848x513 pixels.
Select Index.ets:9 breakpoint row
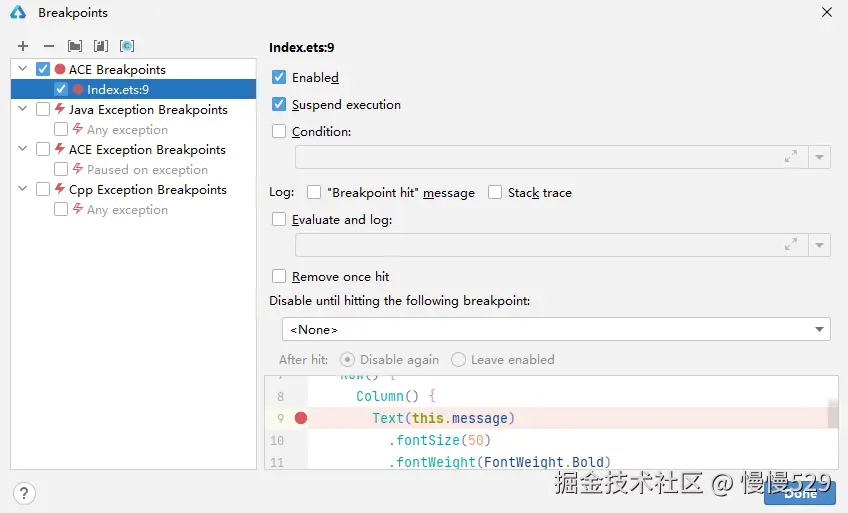133,89
